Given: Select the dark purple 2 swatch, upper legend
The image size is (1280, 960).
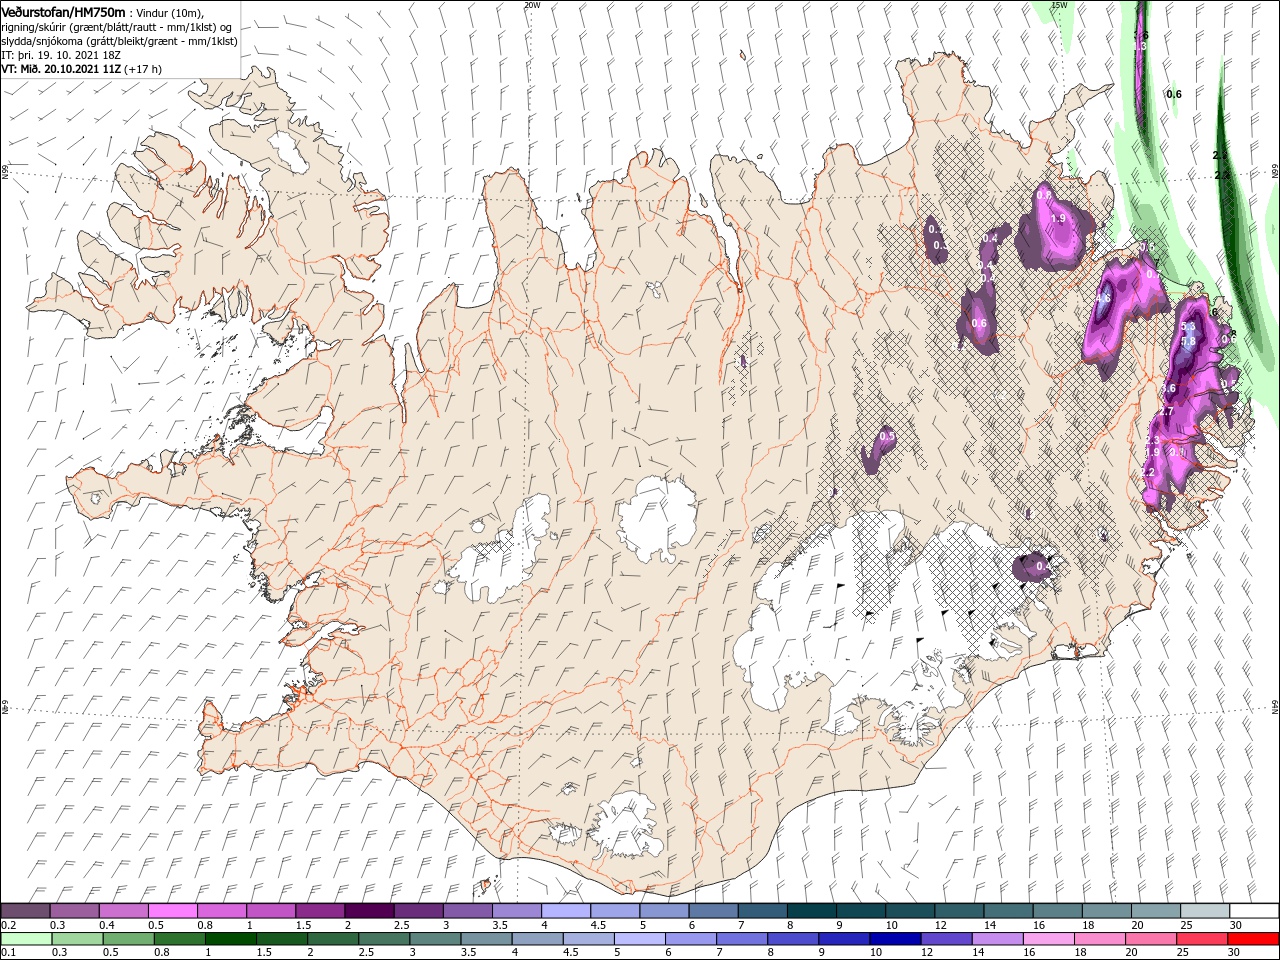Looking at the screenshot, I should [368, 911].
